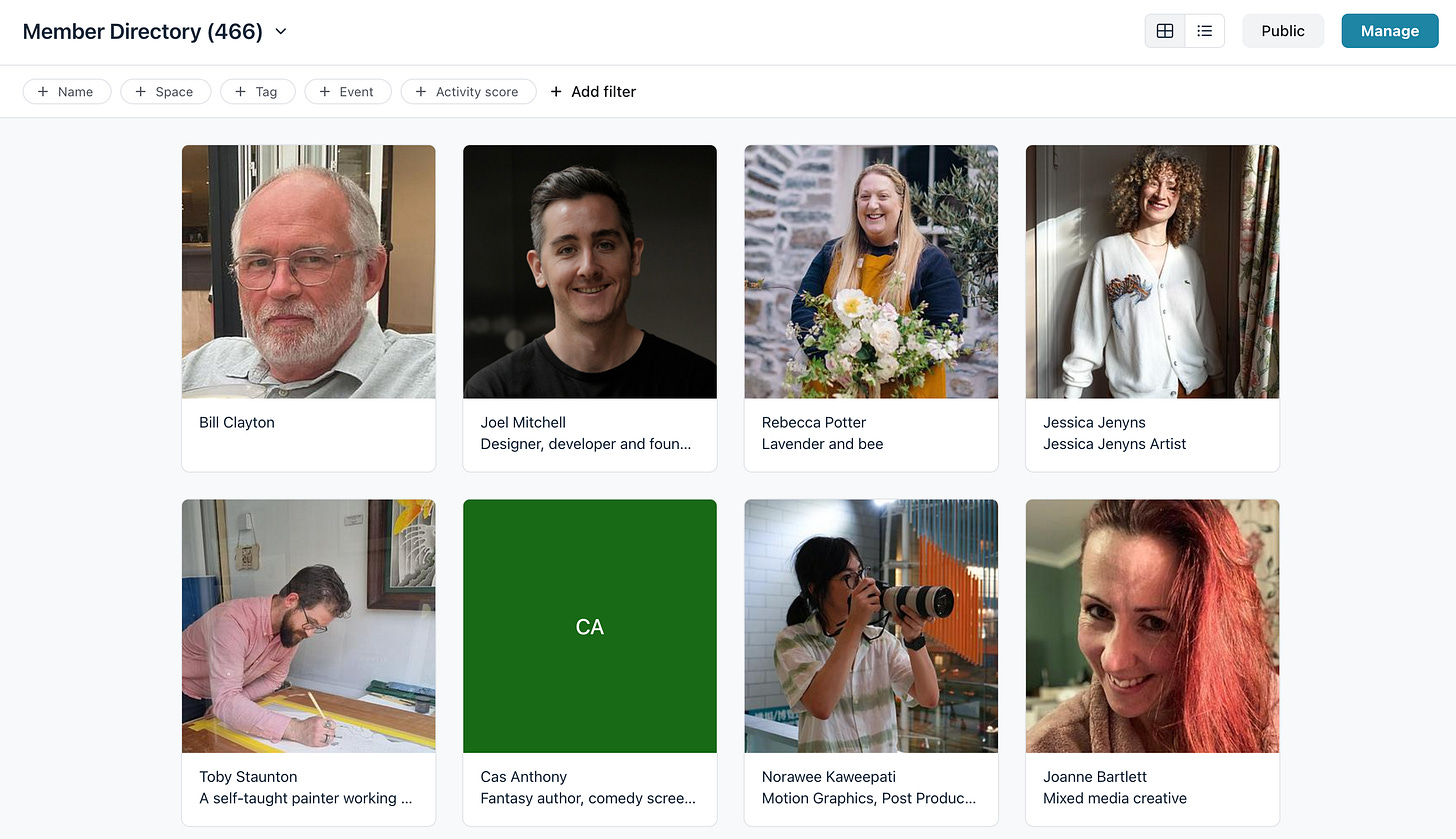Click the name Toby Staunton
This screenshot has width=1456, height=839.
point(248,777)
